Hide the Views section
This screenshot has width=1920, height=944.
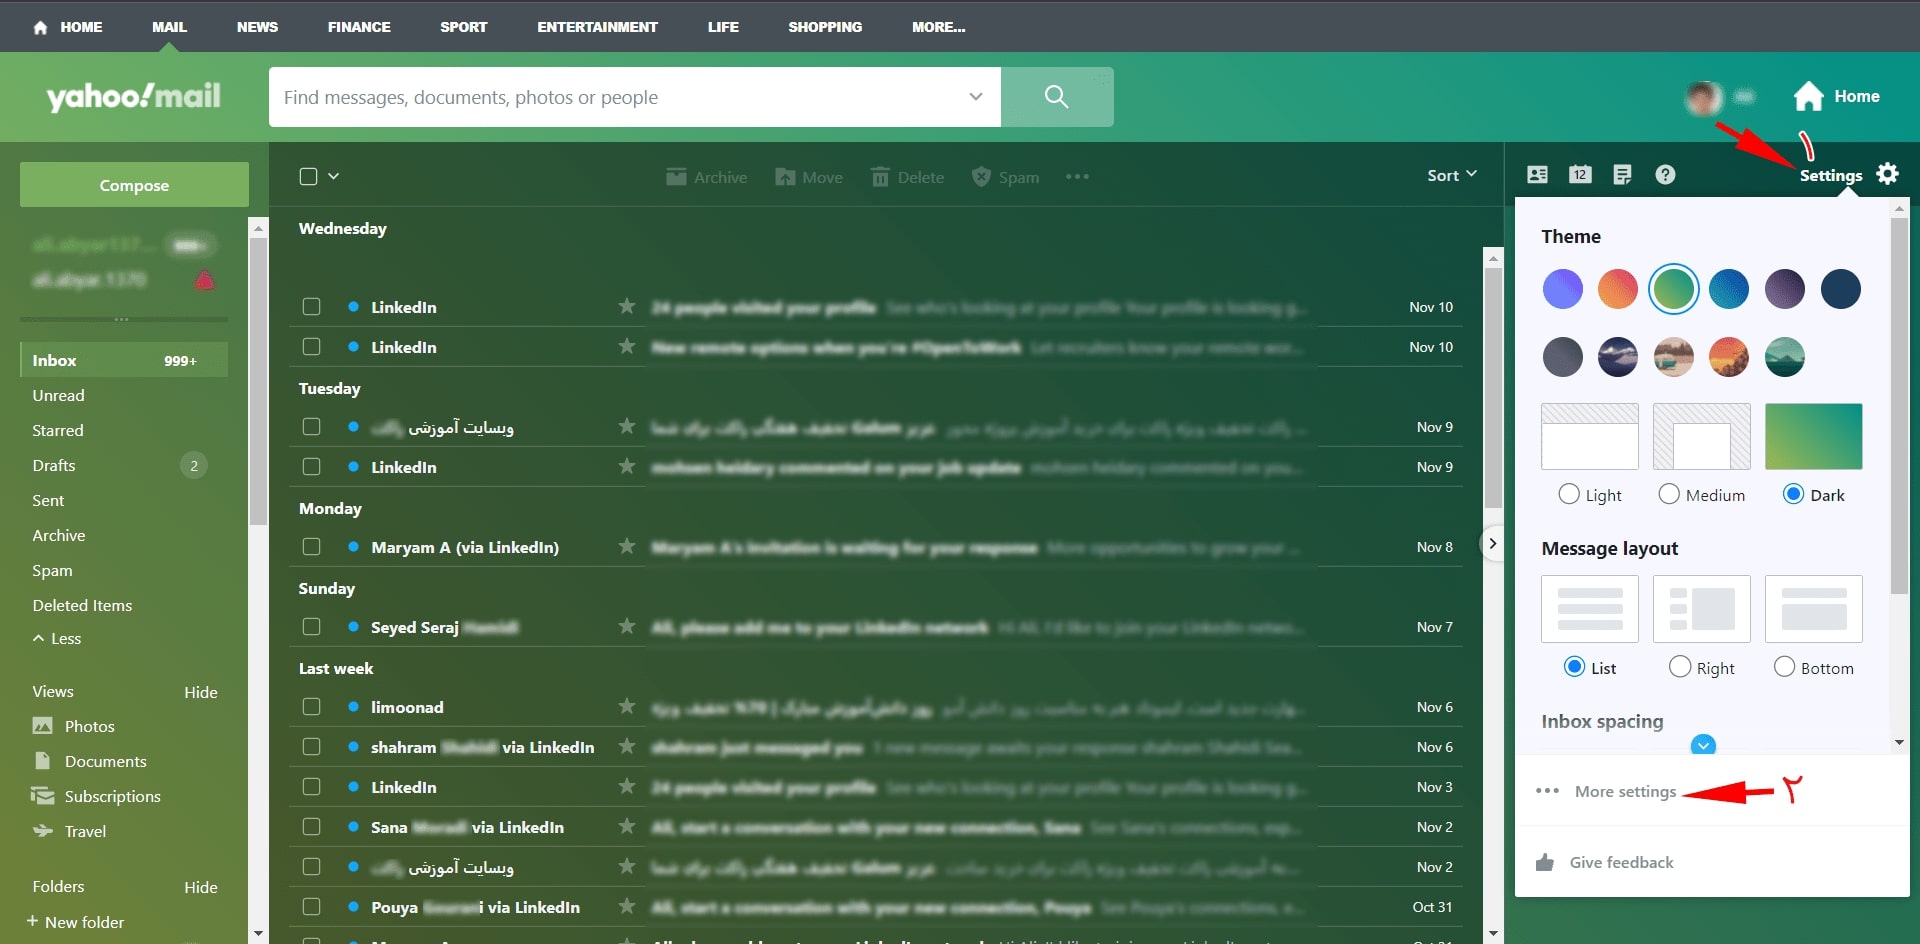tap(201, 692)
